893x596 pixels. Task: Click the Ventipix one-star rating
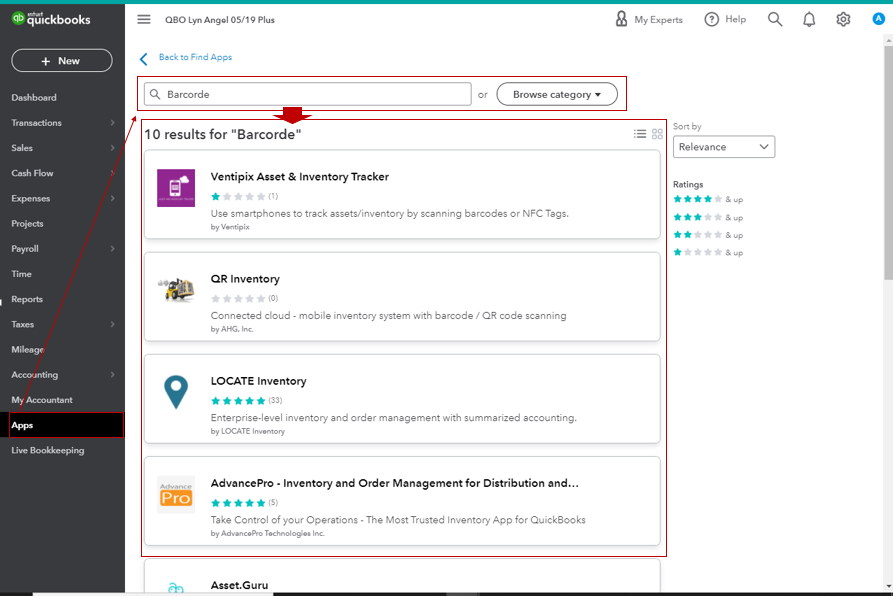pyautogui.click(x=238, y=196)
